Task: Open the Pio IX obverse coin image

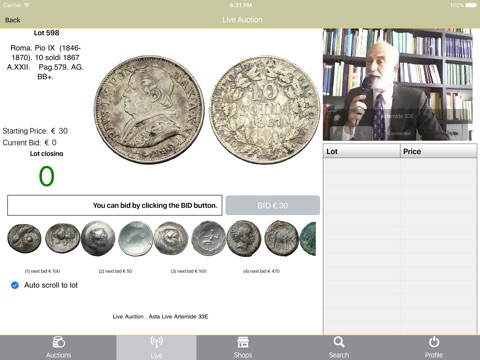Action: [x=149, y=109]
